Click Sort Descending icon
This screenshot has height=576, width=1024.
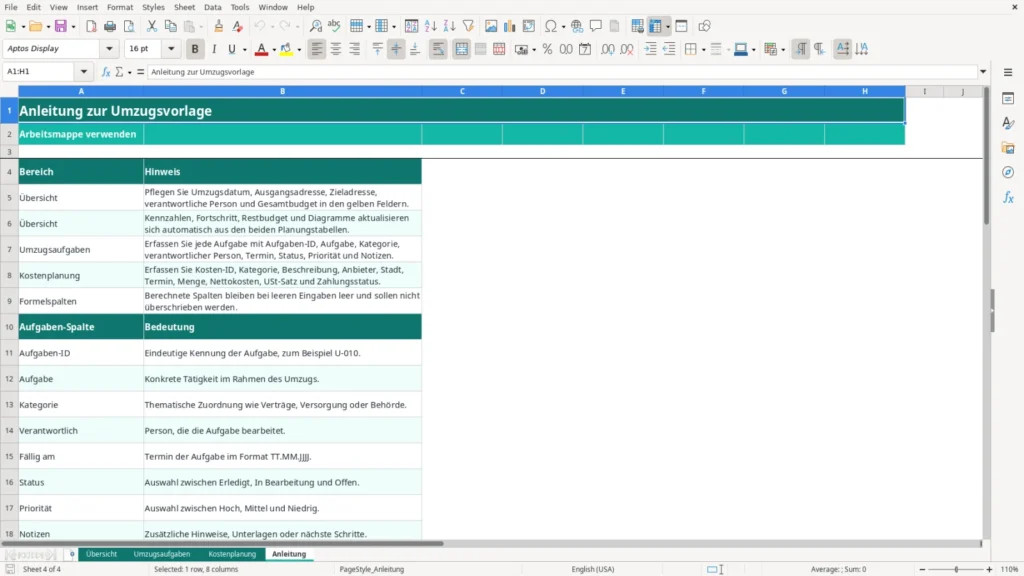coord(449,26)
